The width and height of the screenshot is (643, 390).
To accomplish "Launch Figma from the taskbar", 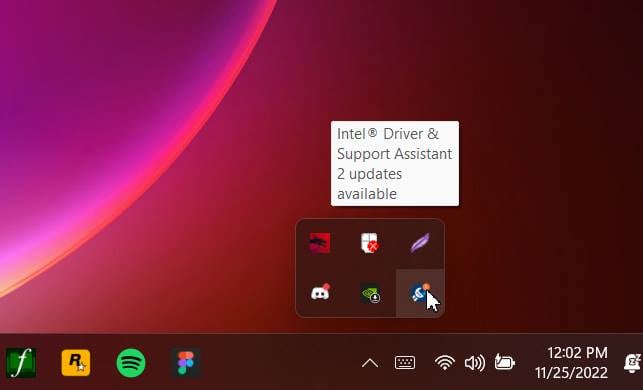I will (186, 363).
